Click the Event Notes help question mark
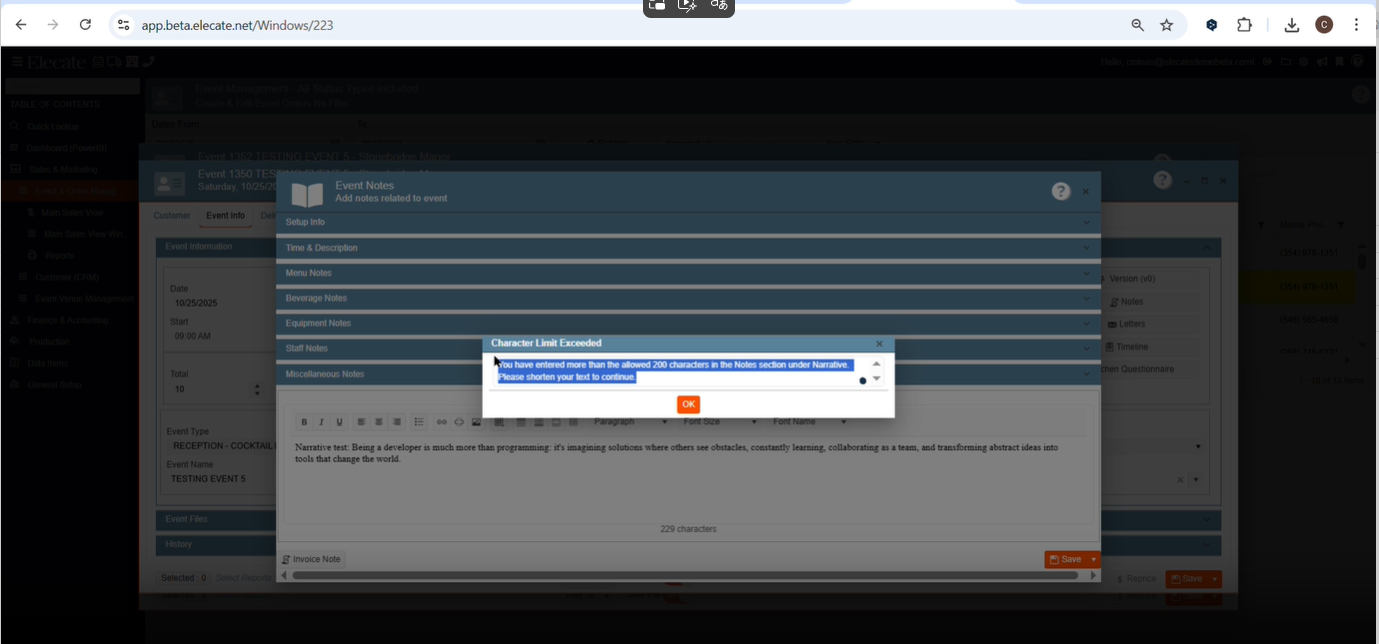The image size is (1379, 644). pos(1061,191)
